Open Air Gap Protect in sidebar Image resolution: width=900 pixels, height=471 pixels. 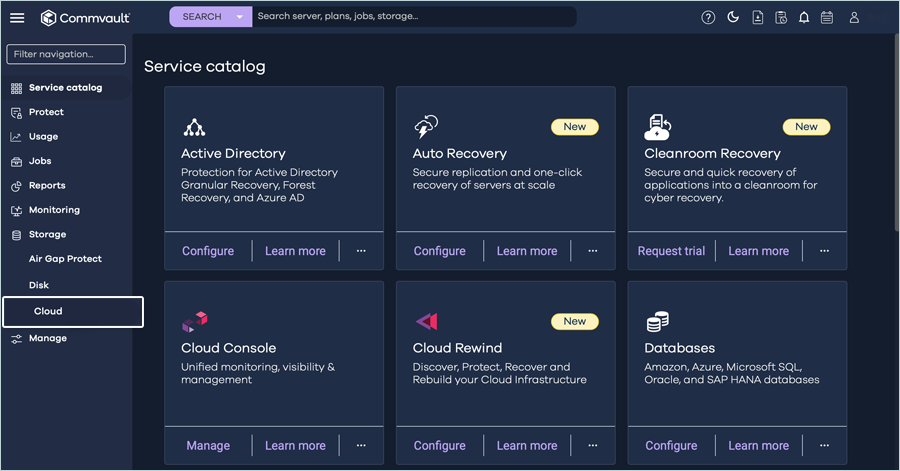coord(65,259)
